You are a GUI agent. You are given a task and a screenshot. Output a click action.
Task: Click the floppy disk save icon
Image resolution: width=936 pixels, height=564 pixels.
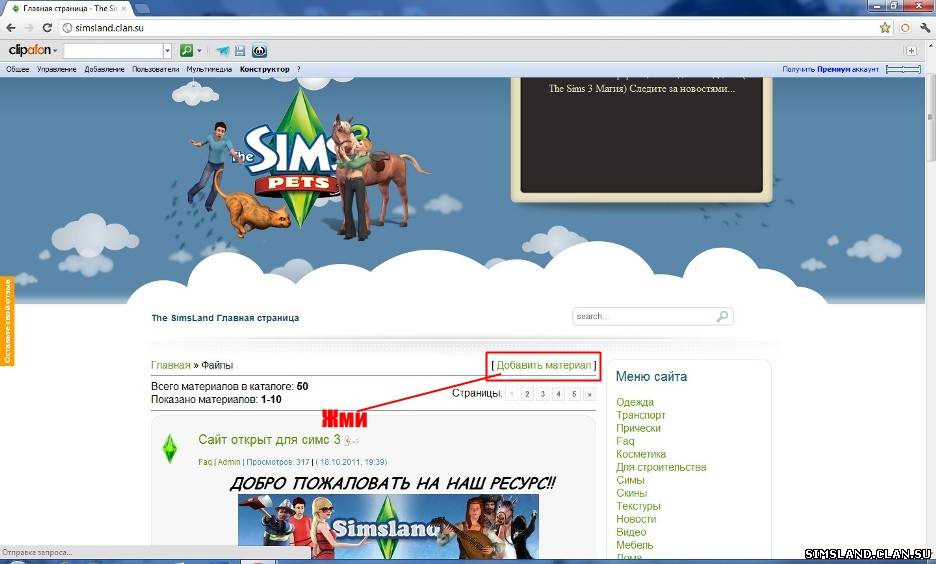click(x=240, y=51)
